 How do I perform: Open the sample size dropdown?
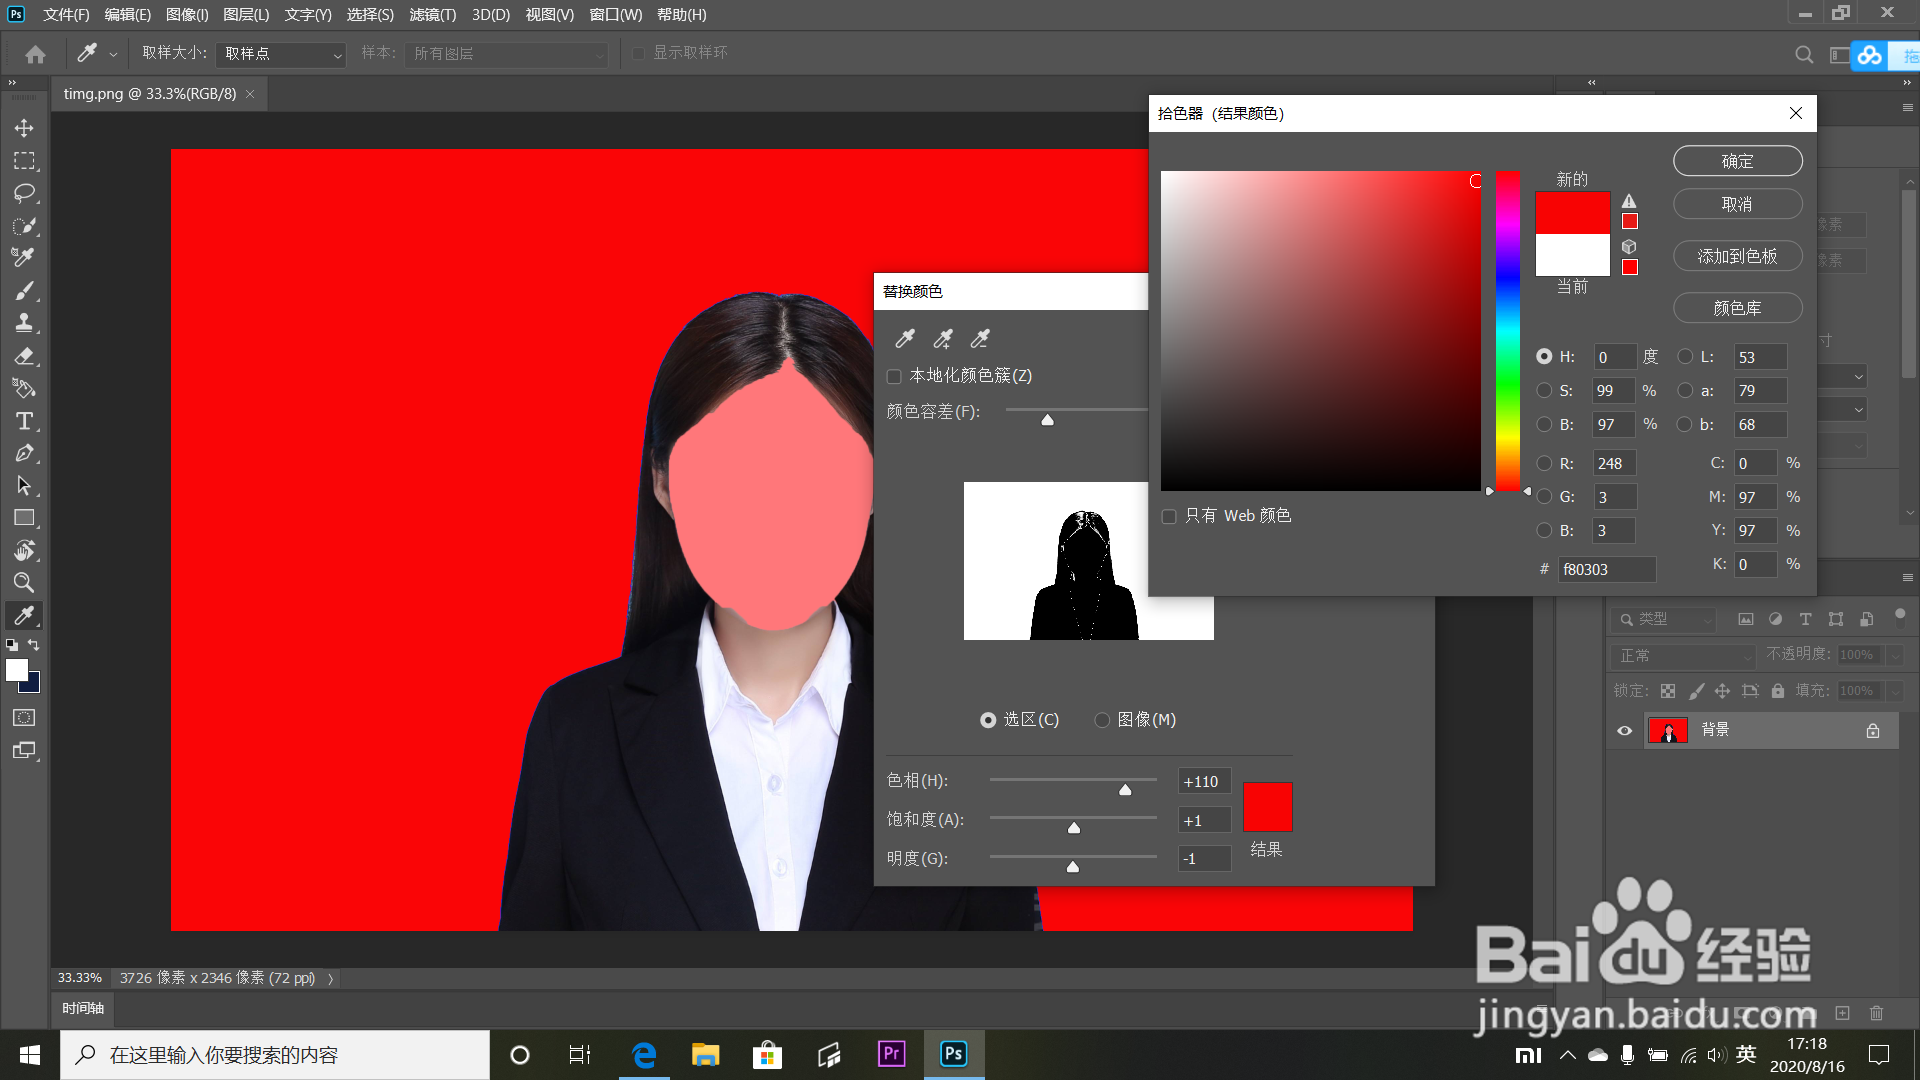coord(281,54)
